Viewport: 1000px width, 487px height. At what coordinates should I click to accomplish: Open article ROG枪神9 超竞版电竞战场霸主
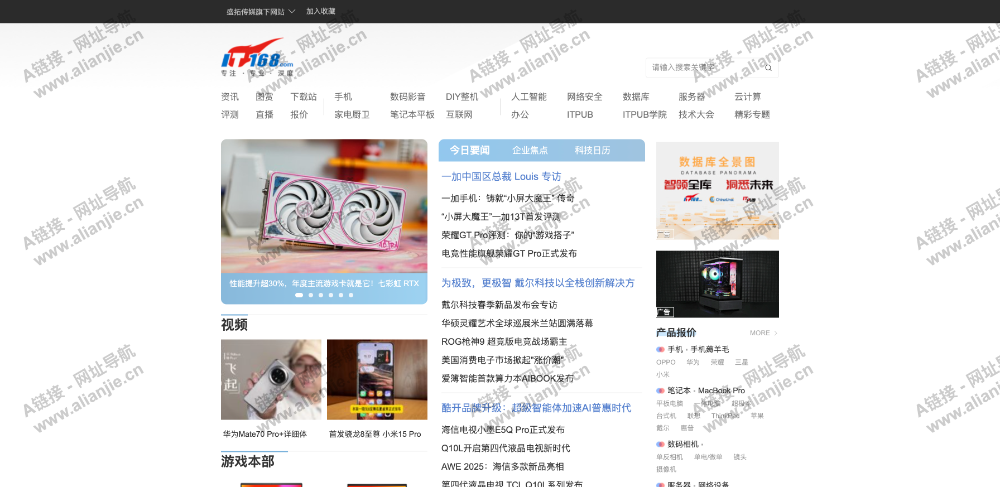point(504,342)
